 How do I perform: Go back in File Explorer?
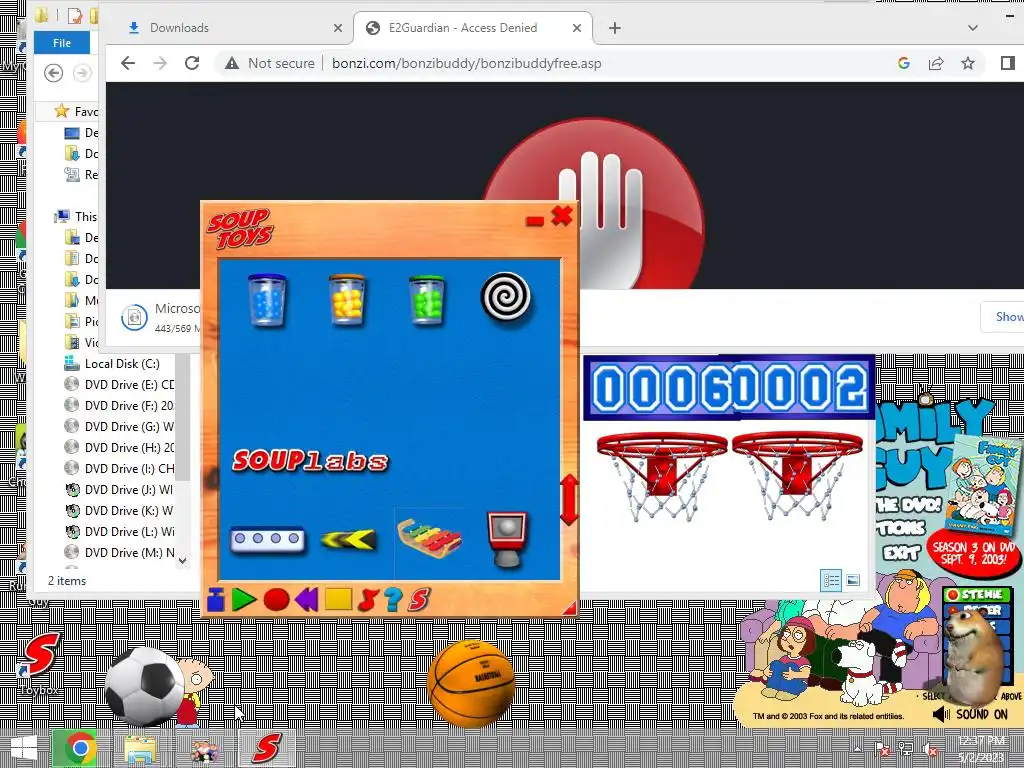click(x=54, y=73)
